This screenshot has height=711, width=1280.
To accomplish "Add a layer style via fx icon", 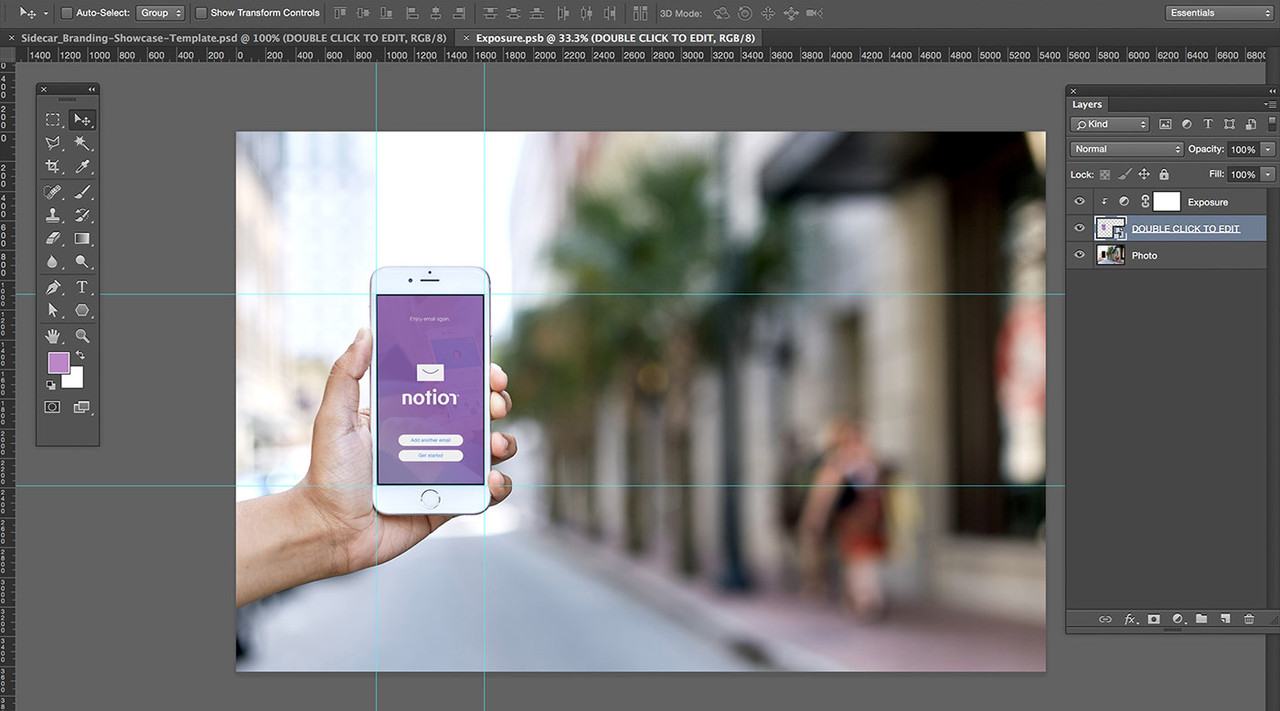I will pos(1130,619).
